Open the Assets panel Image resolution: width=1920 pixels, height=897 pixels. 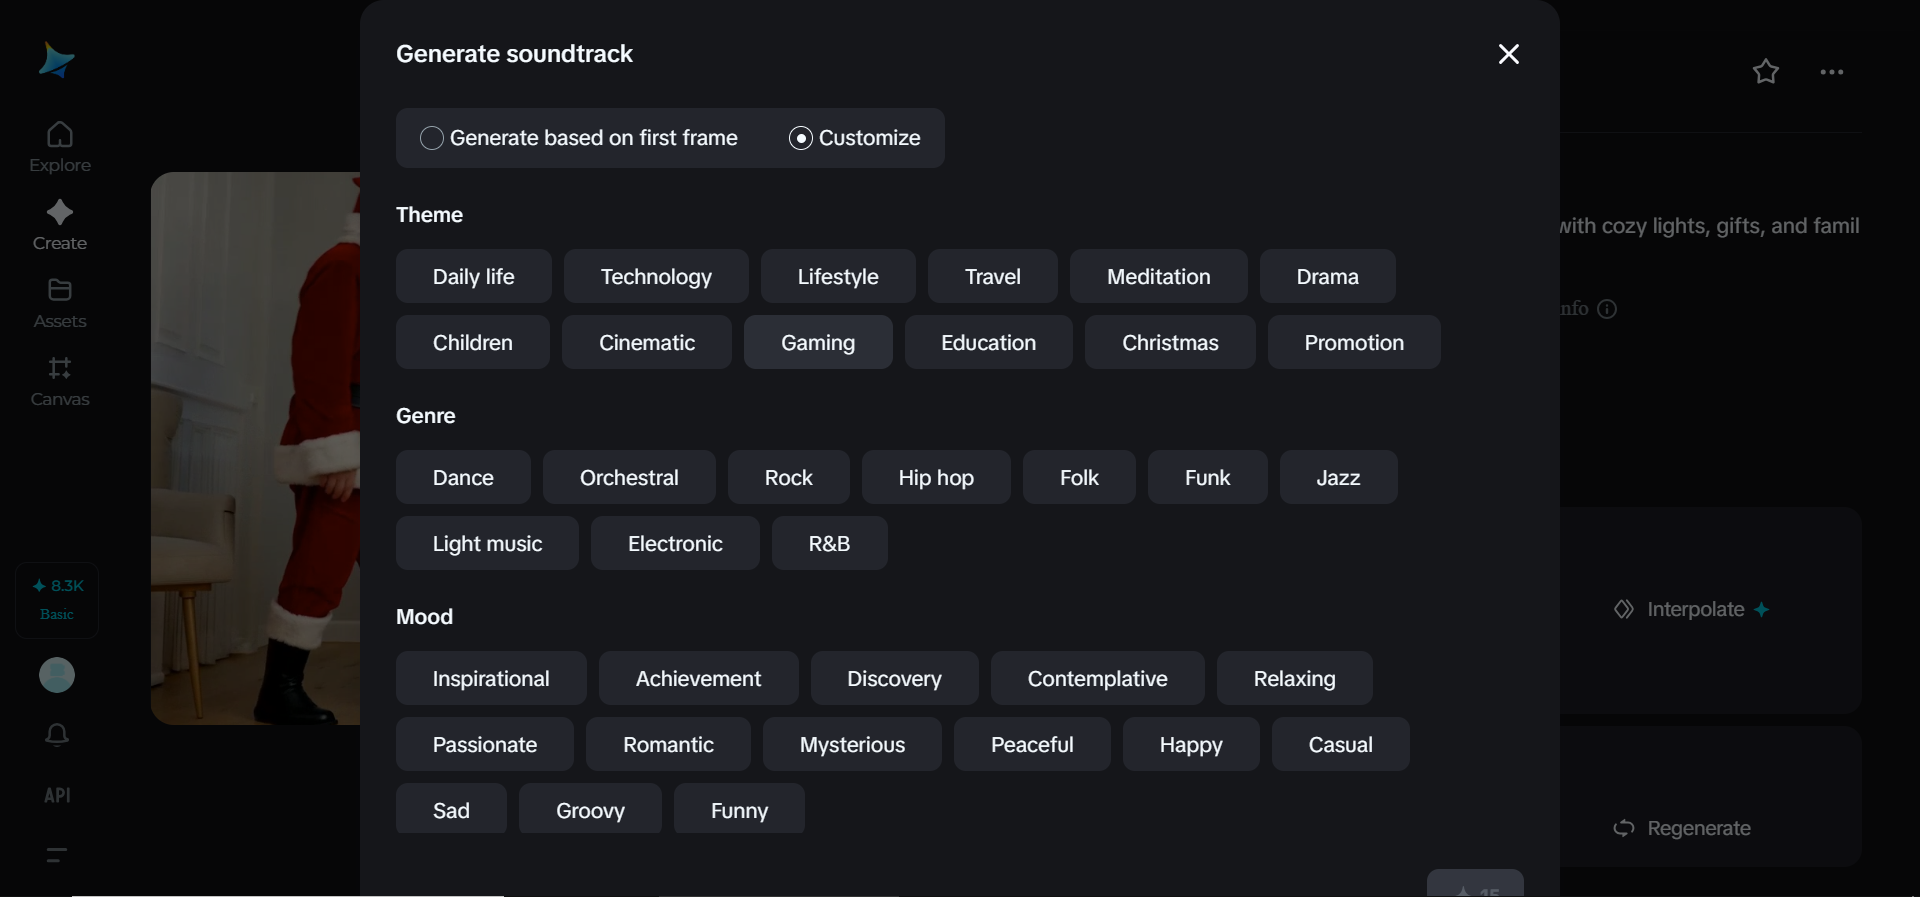click(59, 302)
